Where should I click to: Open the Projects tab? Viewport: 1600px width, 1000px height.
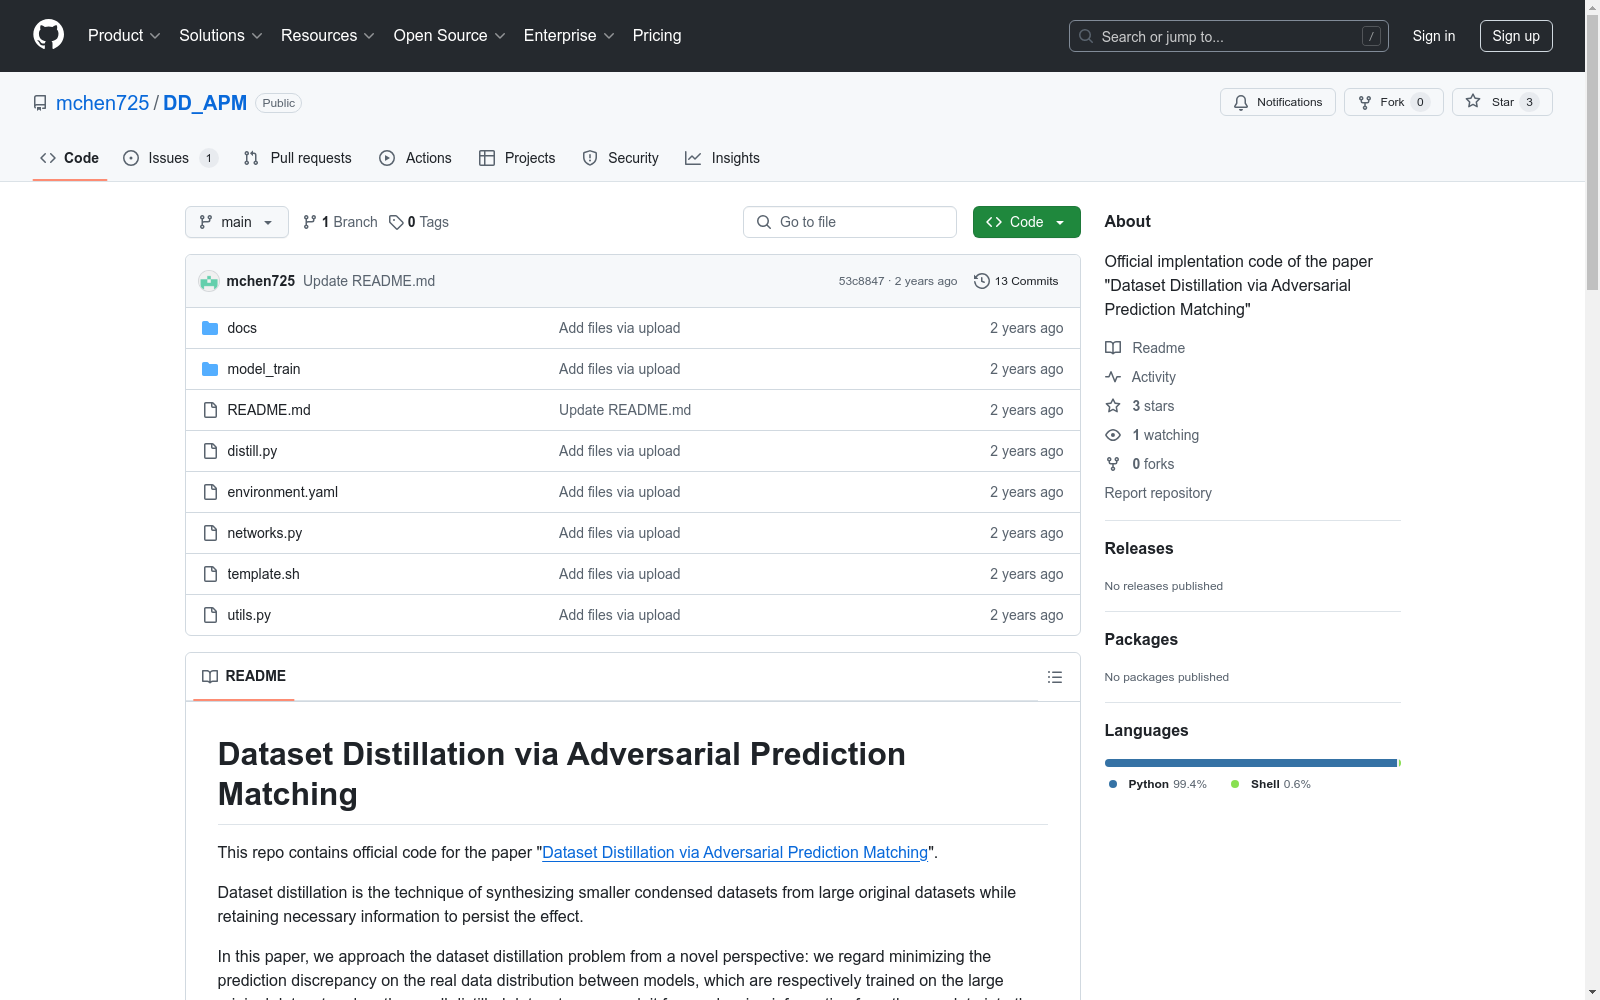point(517,158)
